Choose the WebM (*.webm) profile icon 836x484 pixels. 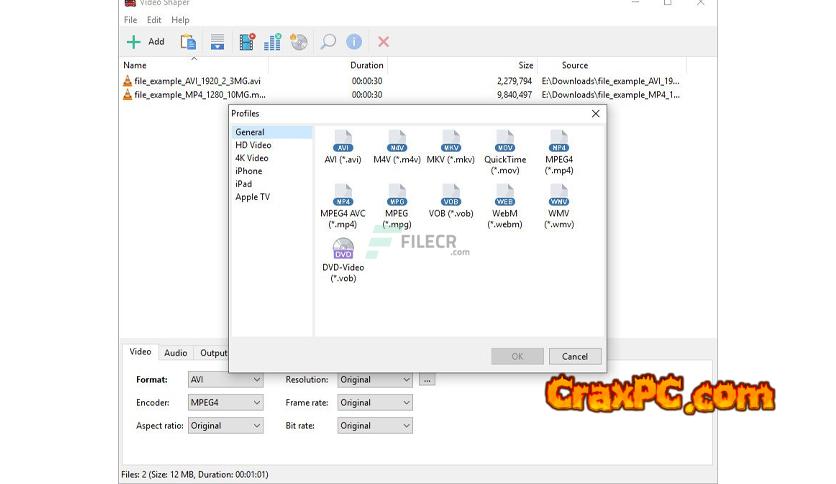coord(505,195)
